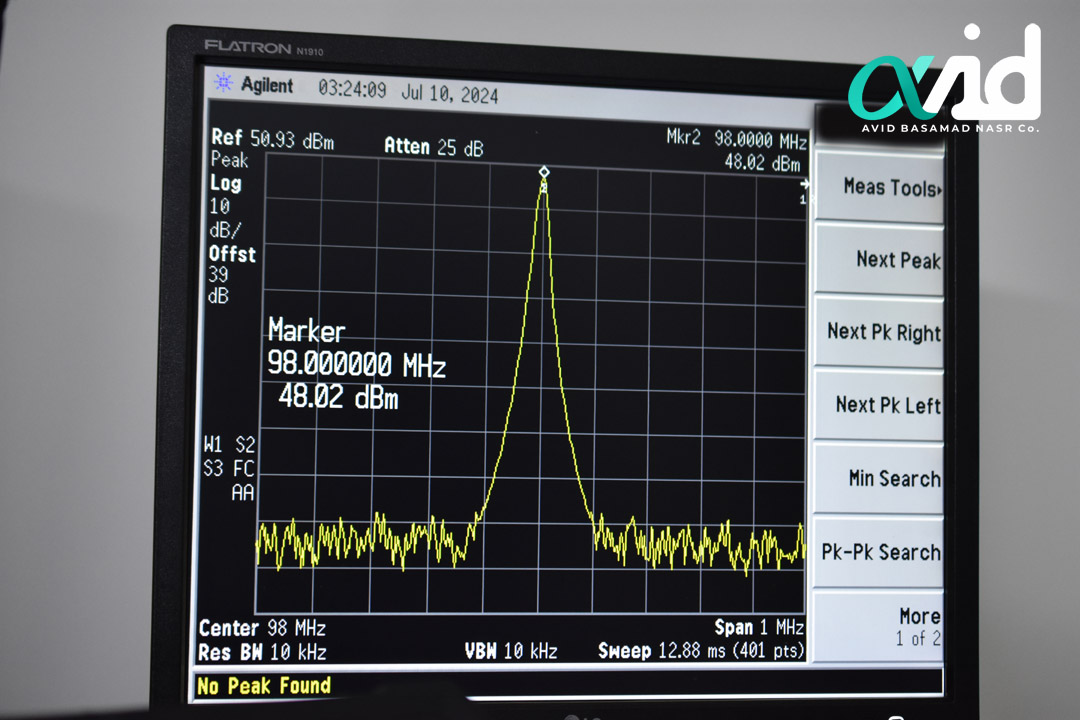Click the diamond marker at the signal peak
1080x720 pixels.
coord(543,172)
